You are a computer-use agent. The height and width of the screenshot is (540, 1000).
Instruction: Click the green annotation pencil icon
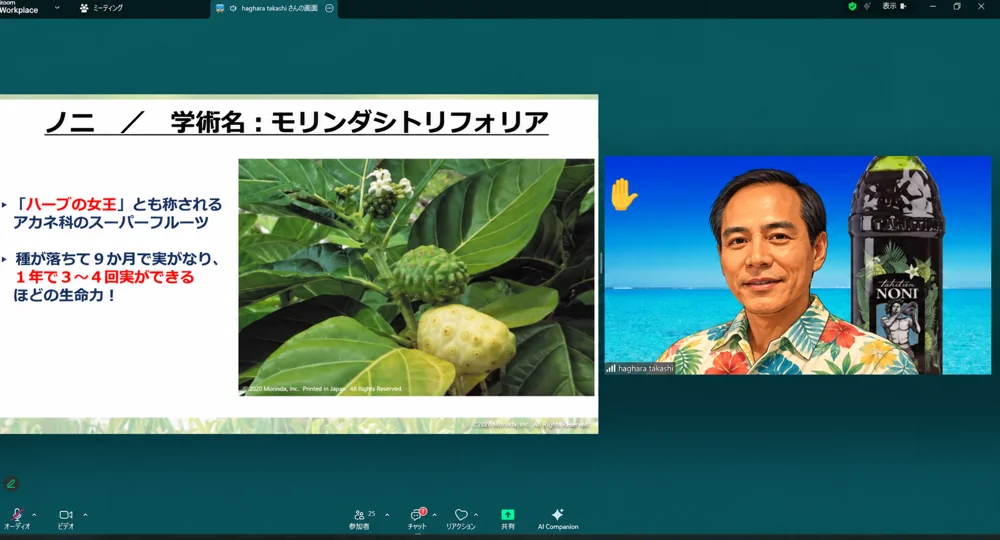click(11, 484)
